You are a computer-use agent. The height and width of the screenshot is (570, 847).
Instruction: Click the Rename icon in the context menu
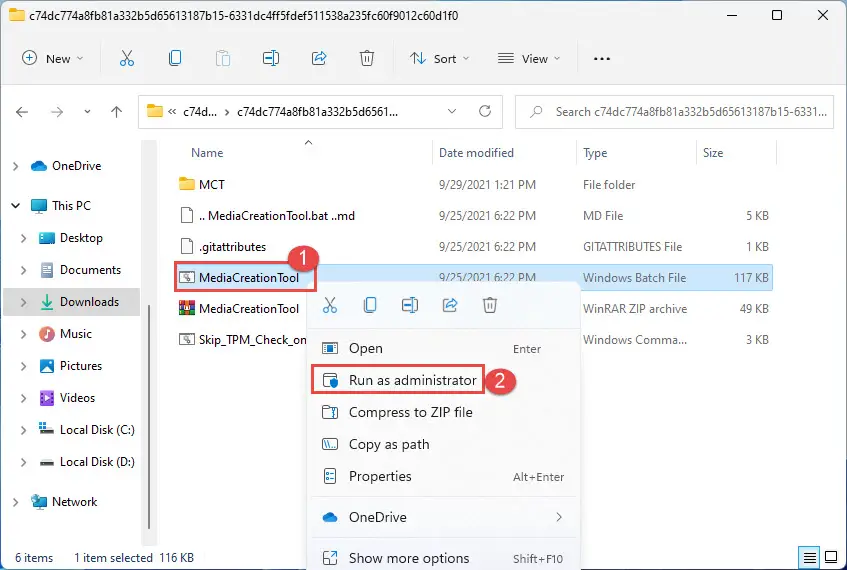tap(410, 305)
